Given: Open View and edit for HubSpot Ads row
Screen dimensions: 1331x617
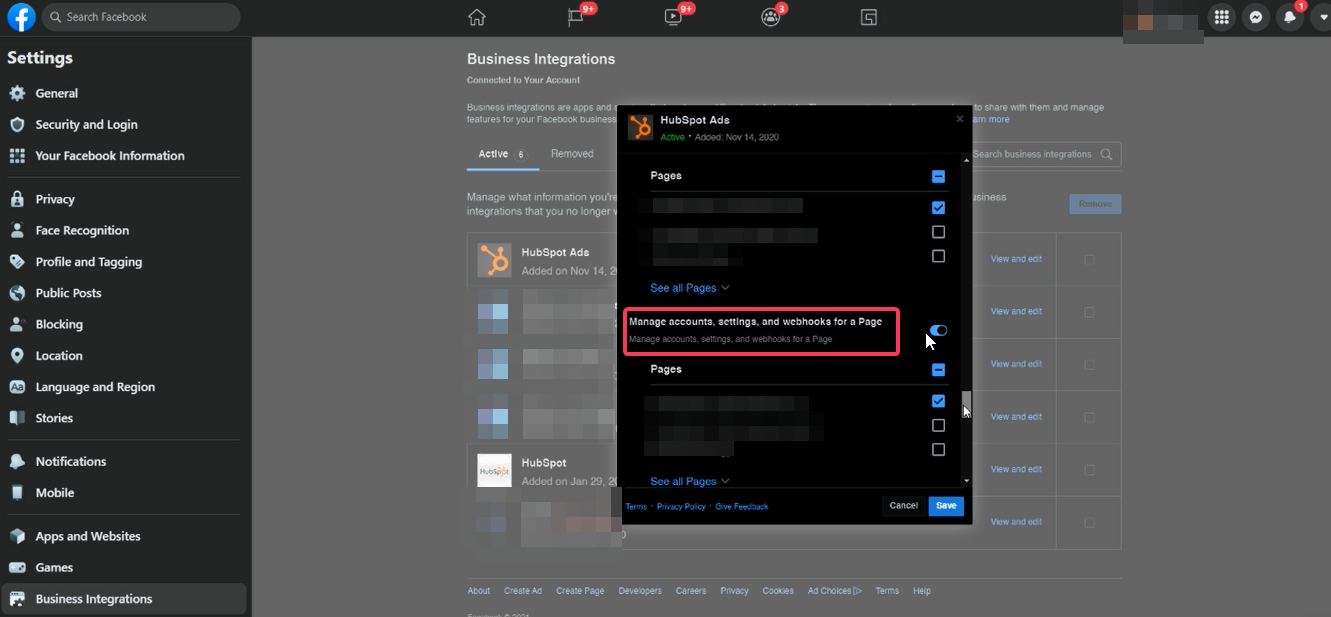Looking at the screenshot, I should click(1016, 259).
